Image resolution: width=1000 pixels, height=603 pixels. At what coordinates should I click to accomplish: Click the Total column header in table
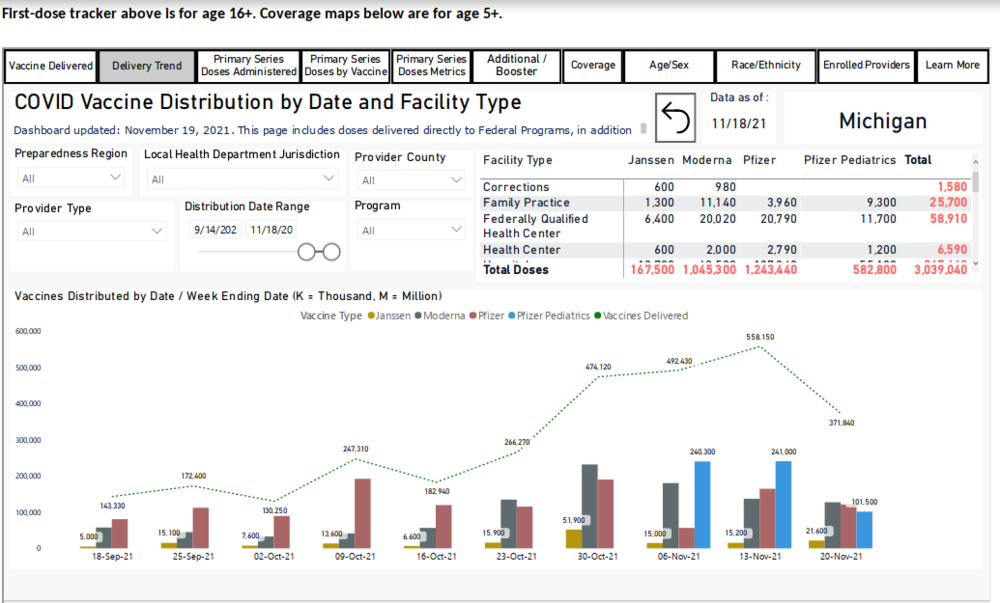point(917,160)
